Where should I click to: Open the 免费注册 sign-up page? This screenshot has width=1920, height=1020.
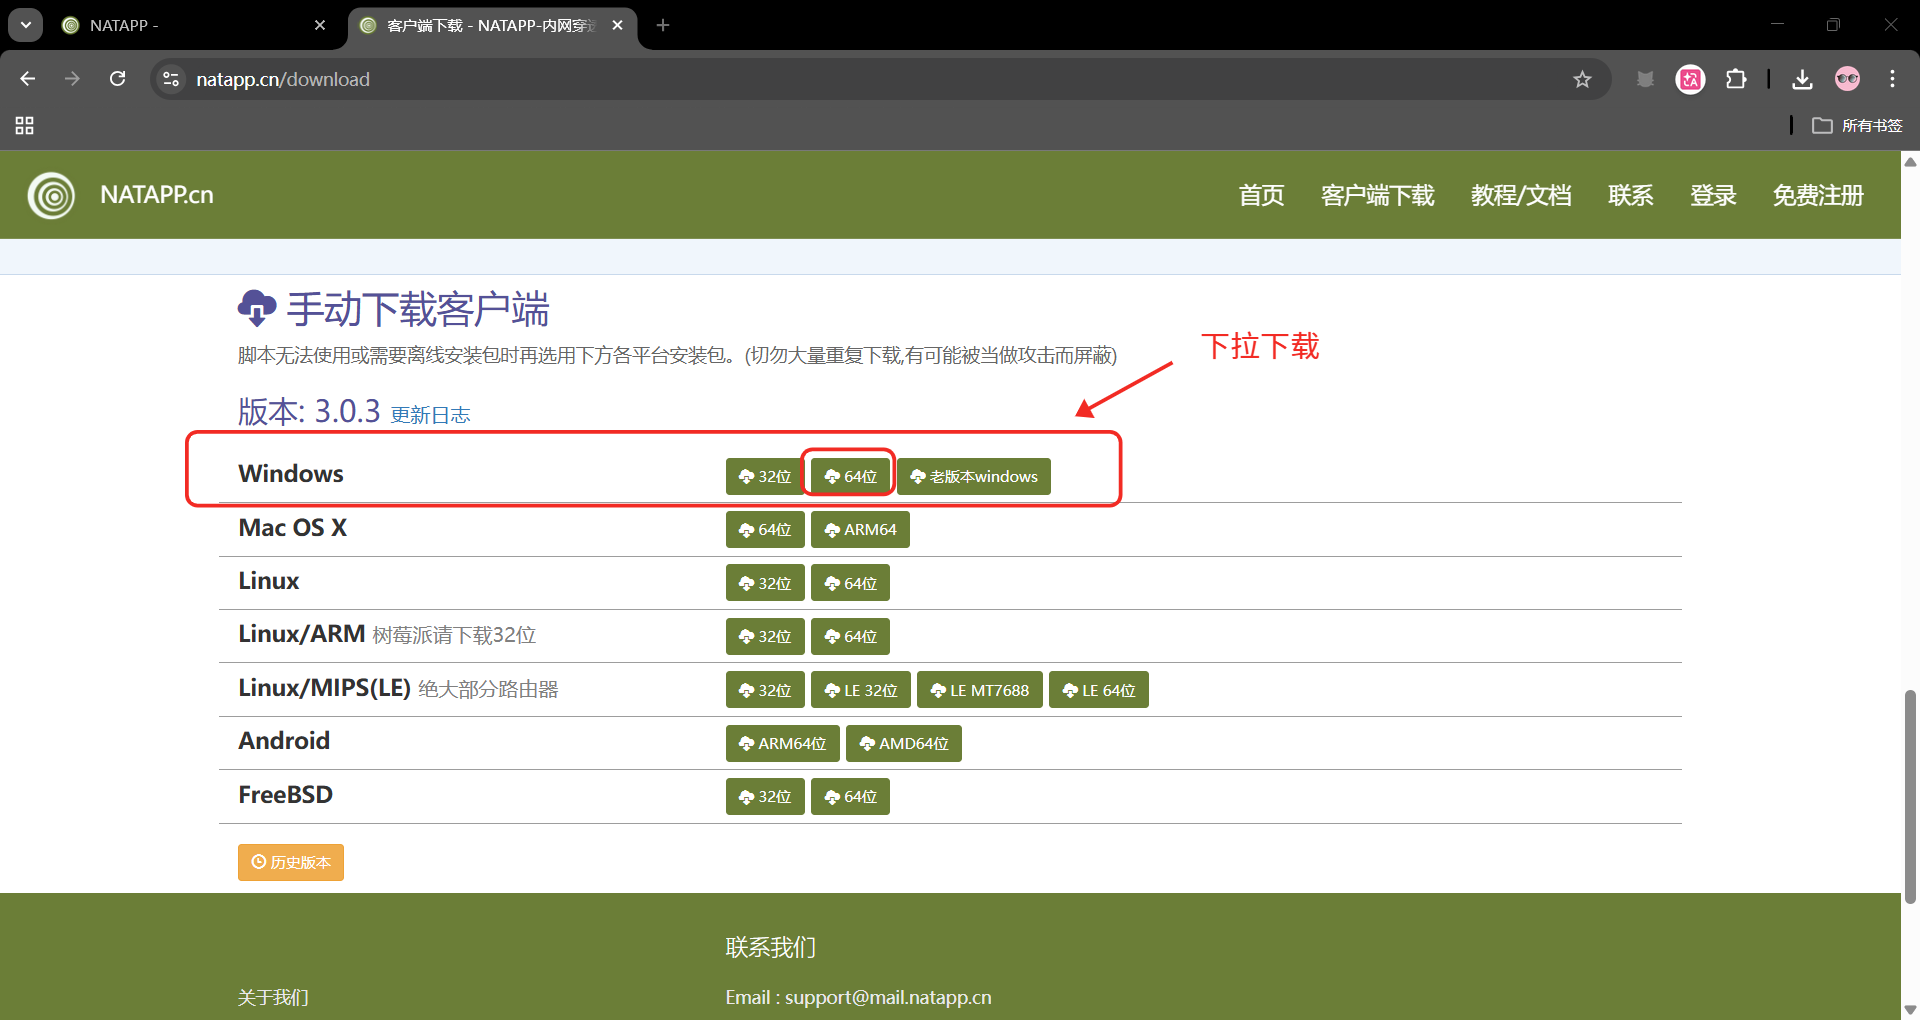point(1818,195)
